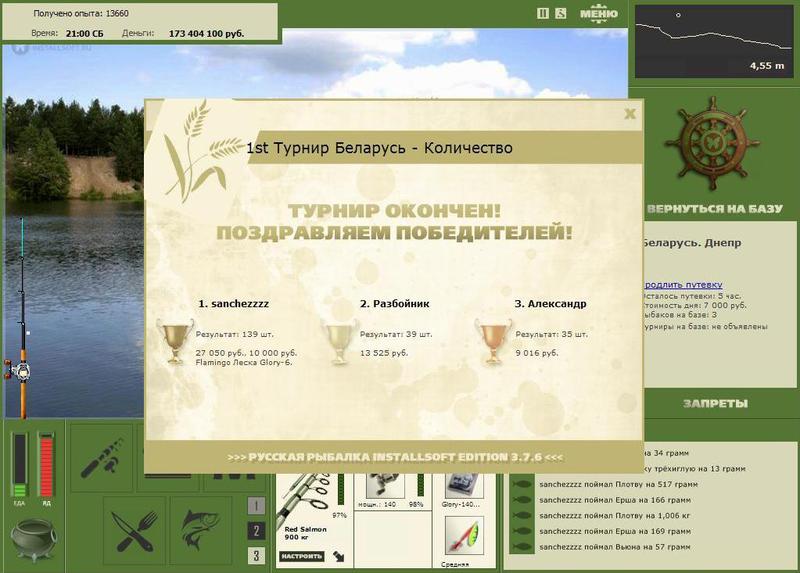Select third place name Александр
The image size is (800, 573).
[550, 304]
